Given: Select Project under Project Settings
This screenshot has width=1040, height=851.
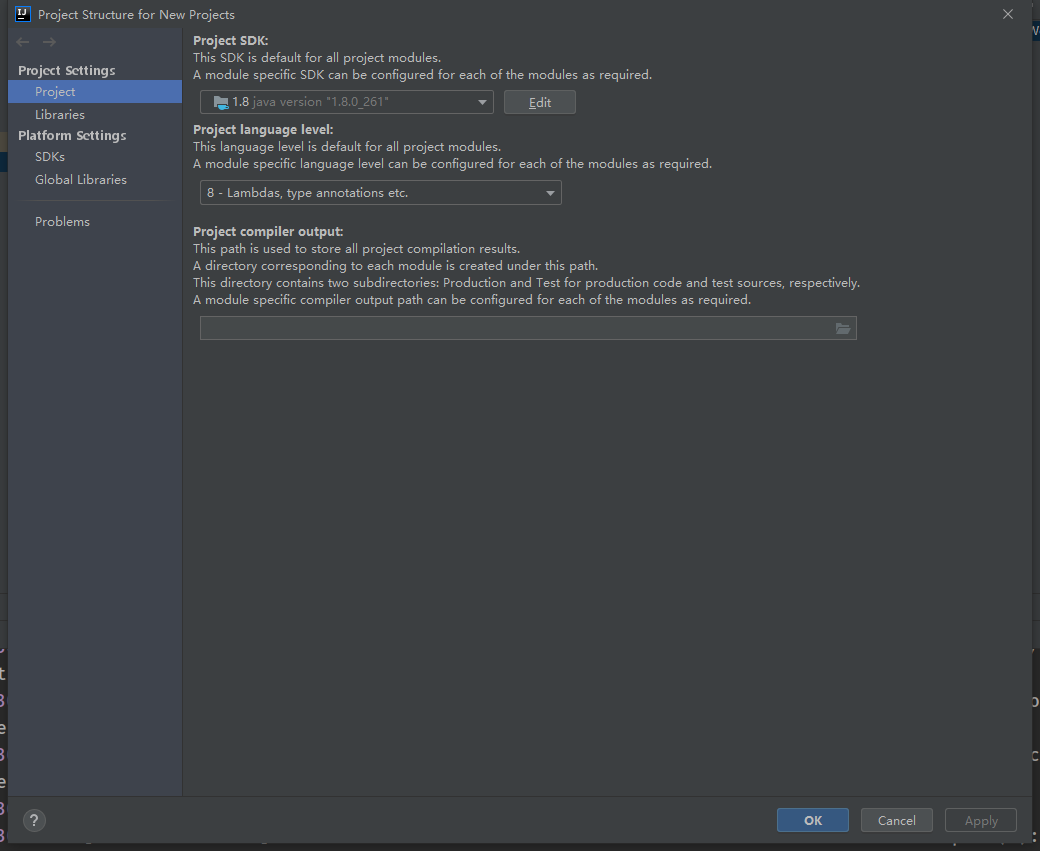Looking at the screenshot, I should point(55,92).
